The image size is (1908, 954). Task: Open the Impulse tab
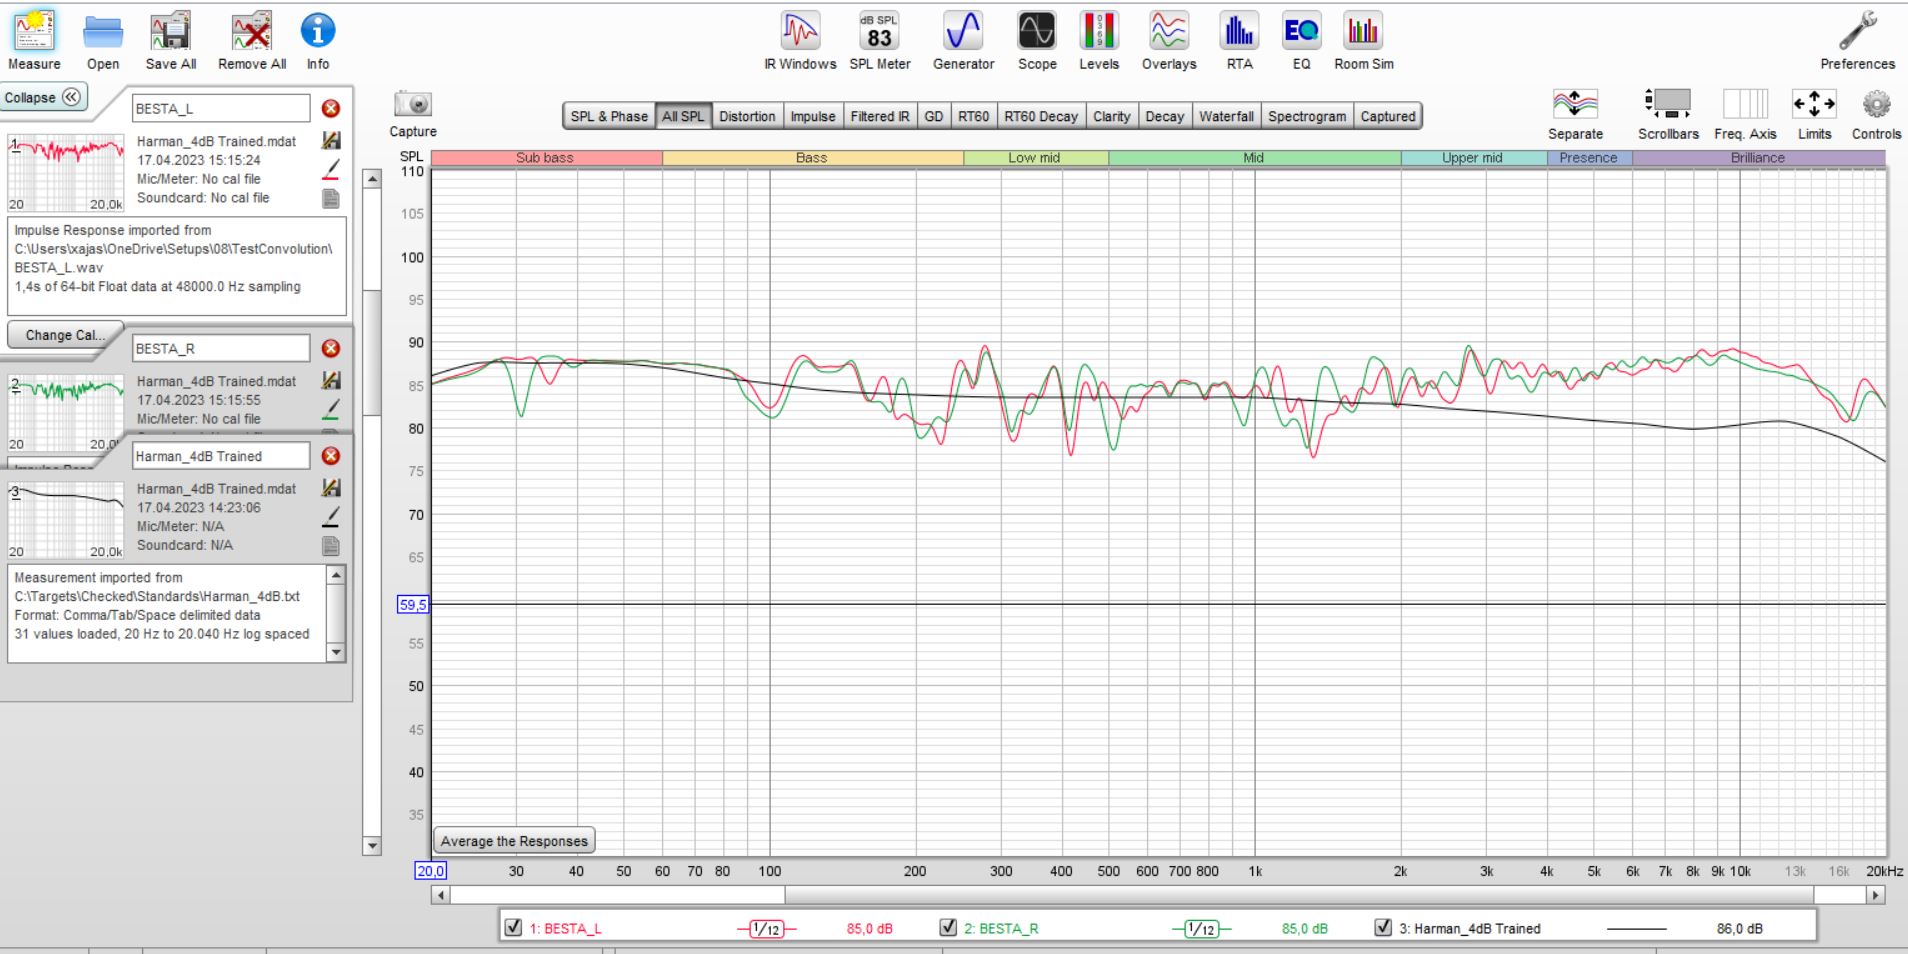813,116
